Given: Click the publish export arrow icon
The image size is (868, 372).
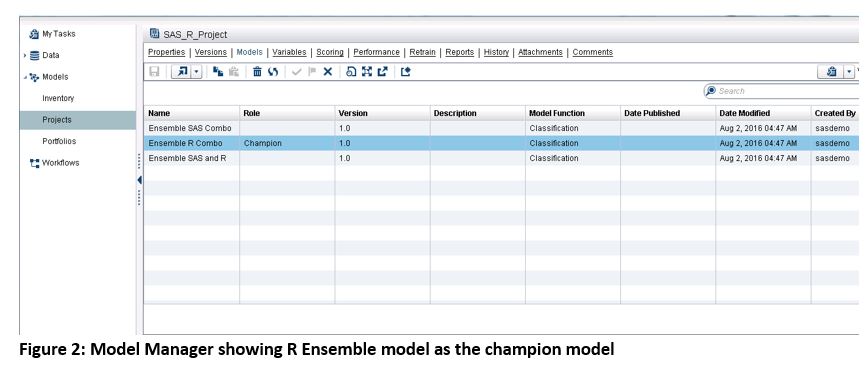Looking at the screenshot, I should pyautogui.click(x=383, y=71).
